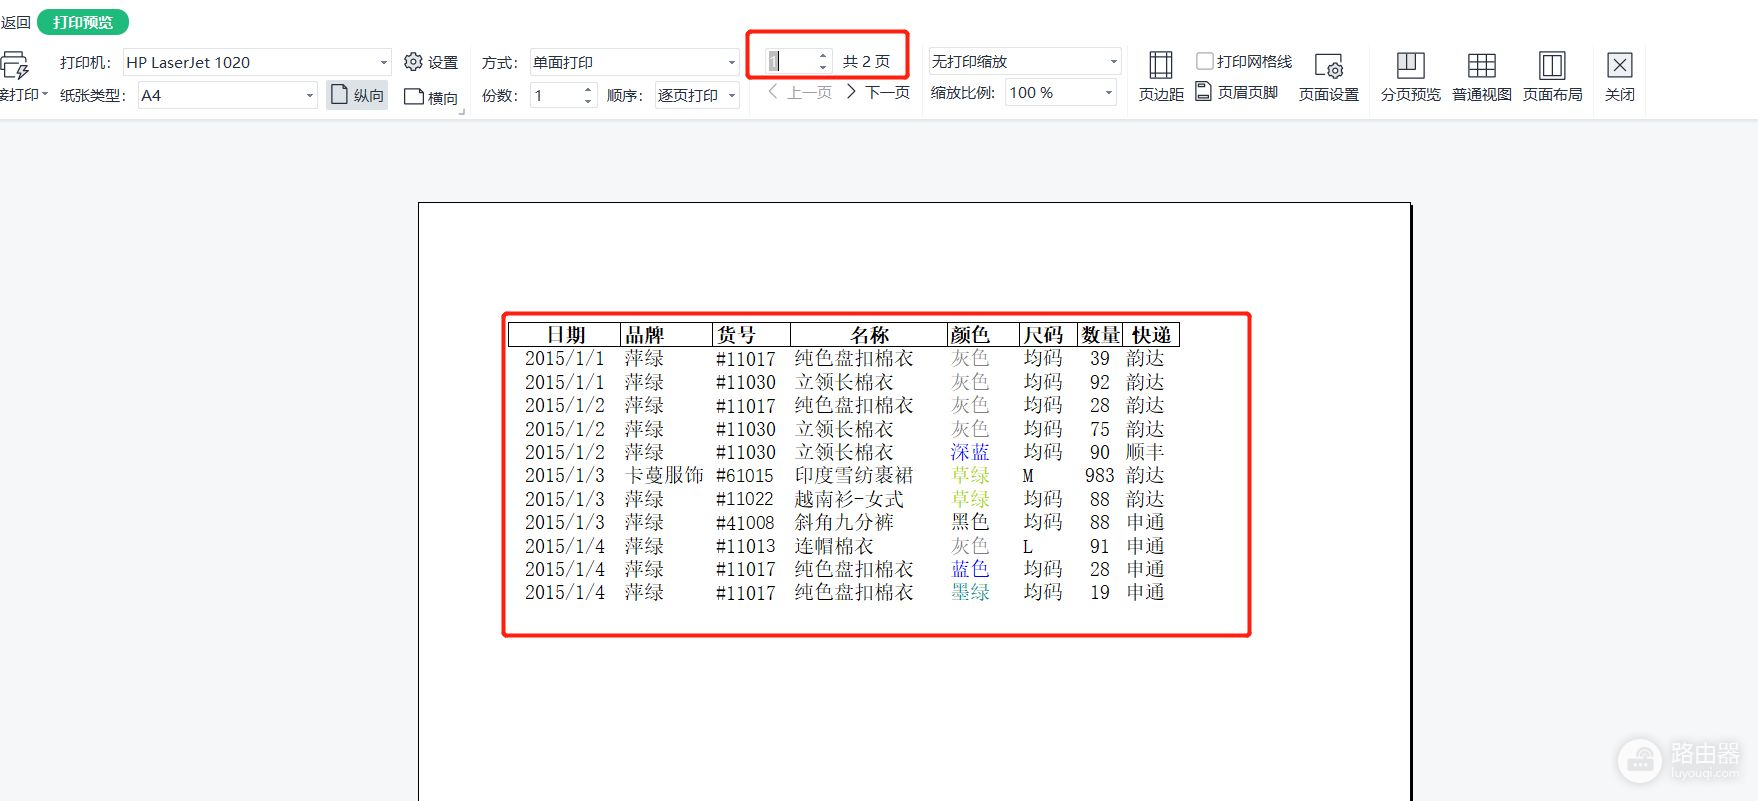Click 蓝色 color cell
This screenshot has height=801, width=1758.
coord(970,569)
